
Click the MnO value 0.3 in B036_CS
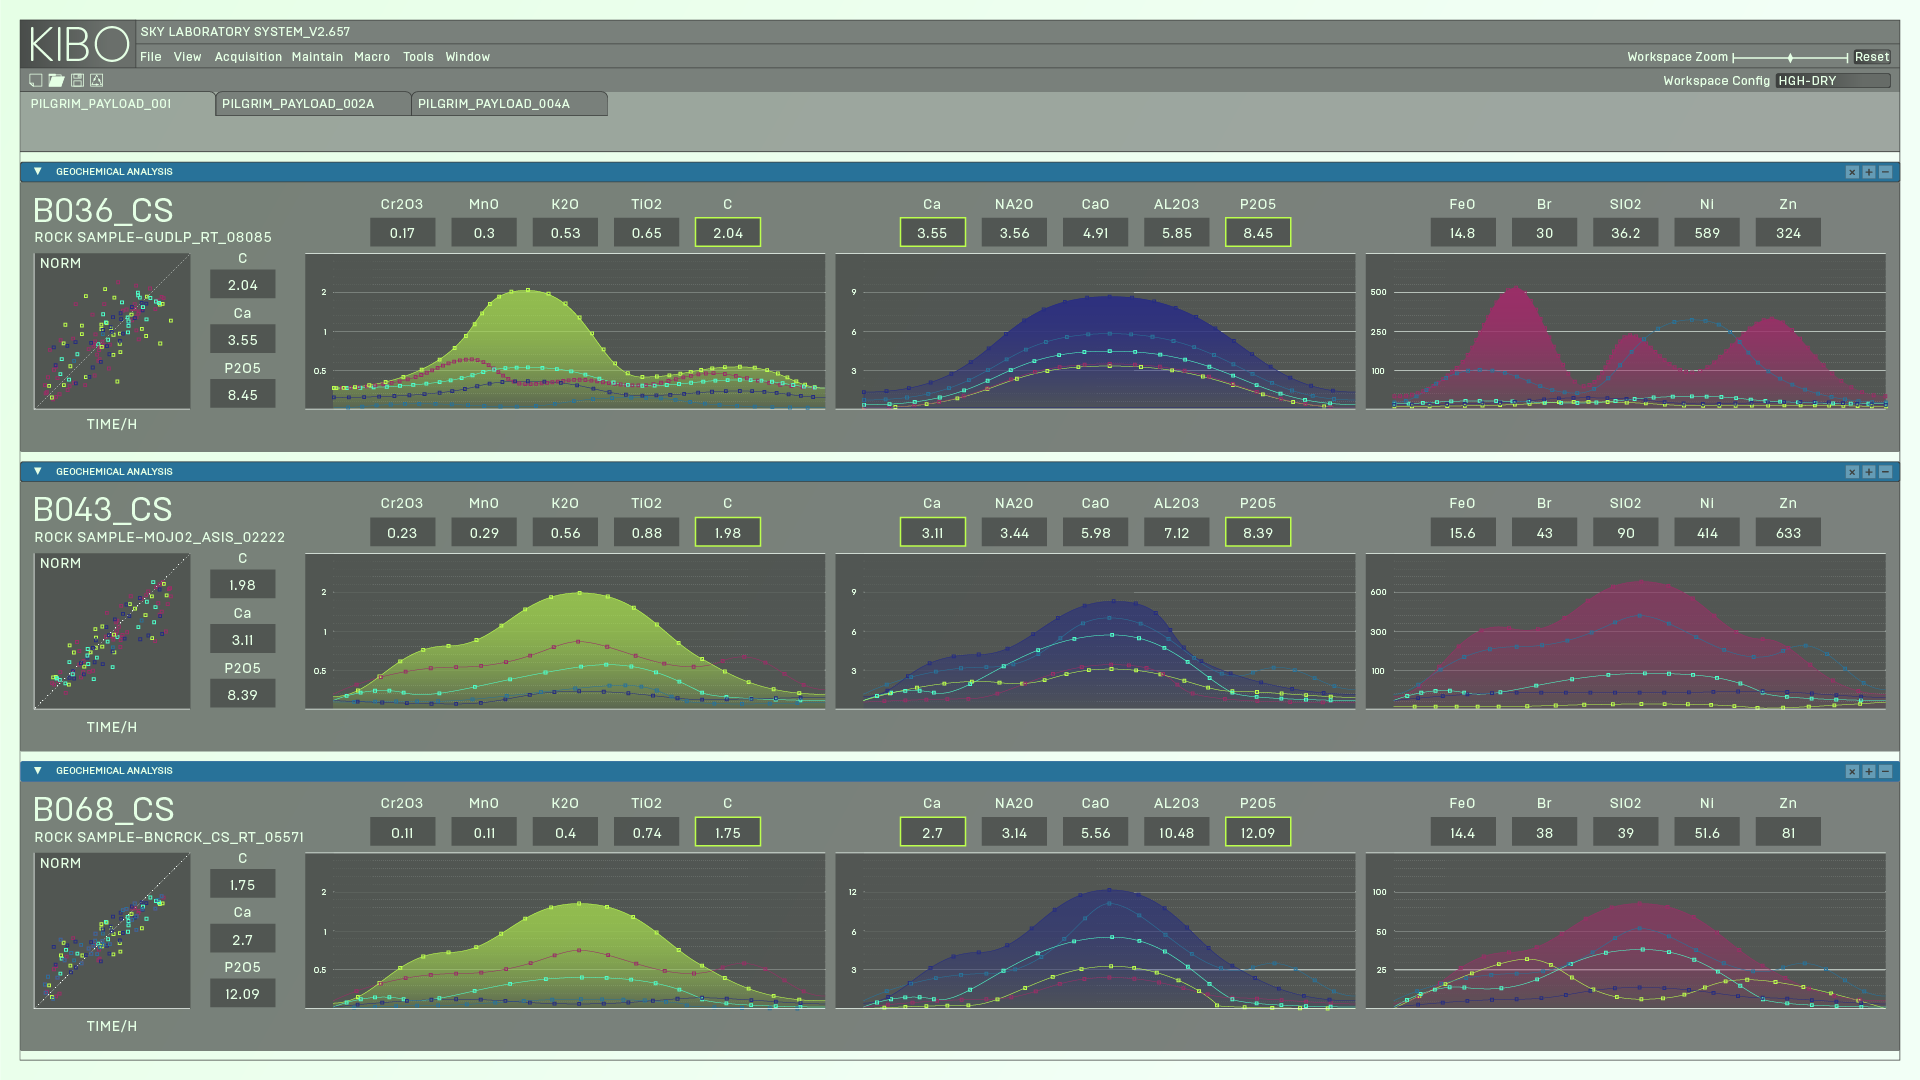pyautogui.click(x=484, y=233)
